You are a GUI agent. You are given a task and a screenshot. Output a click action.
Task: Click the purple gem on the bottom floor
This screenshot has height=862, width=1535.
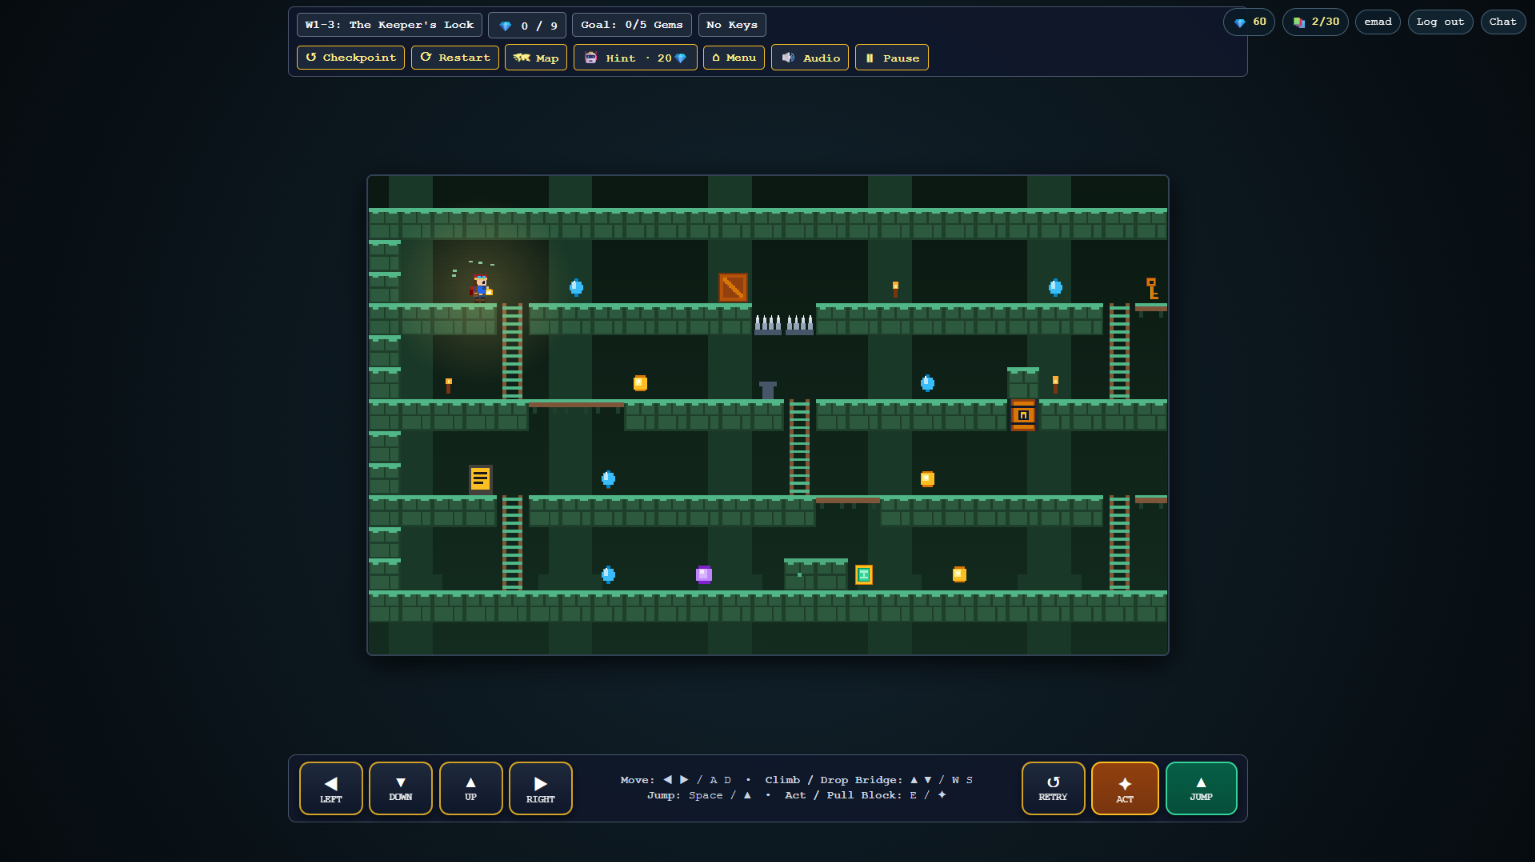[x=704, y=574]
